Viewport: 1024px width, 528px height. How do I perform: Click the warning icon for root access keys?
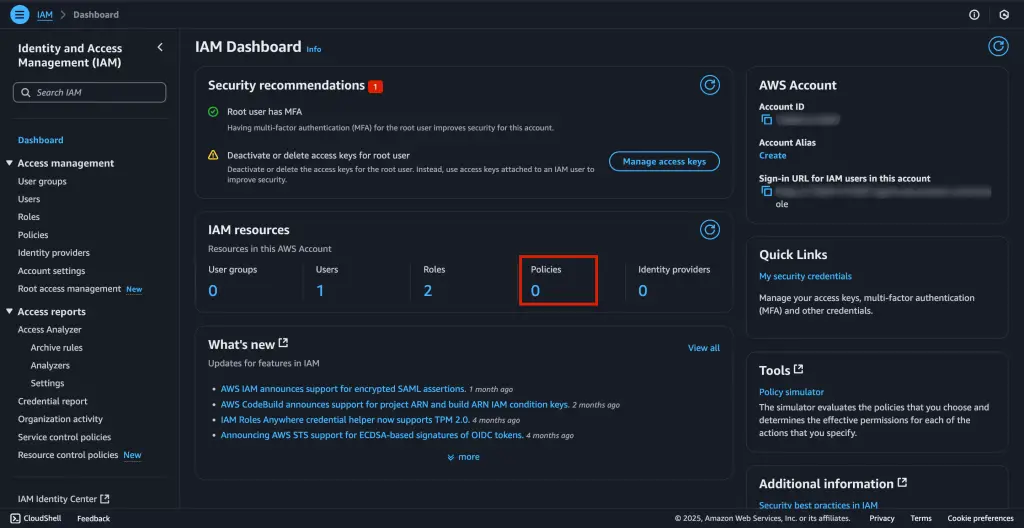coord(213,156)
